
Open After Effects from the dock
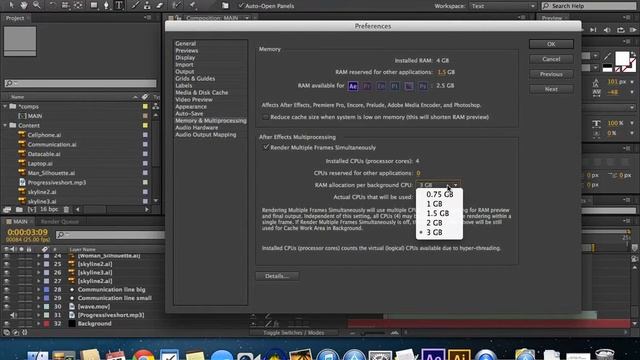[x=433, y=355]
